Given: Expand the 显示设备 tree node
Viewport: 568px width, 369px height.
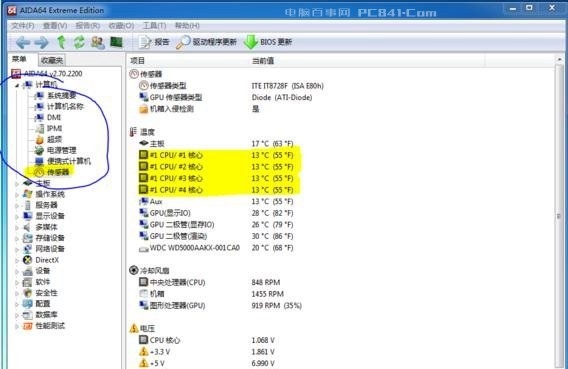Looking at the screenshot, I should click(17, 216).
